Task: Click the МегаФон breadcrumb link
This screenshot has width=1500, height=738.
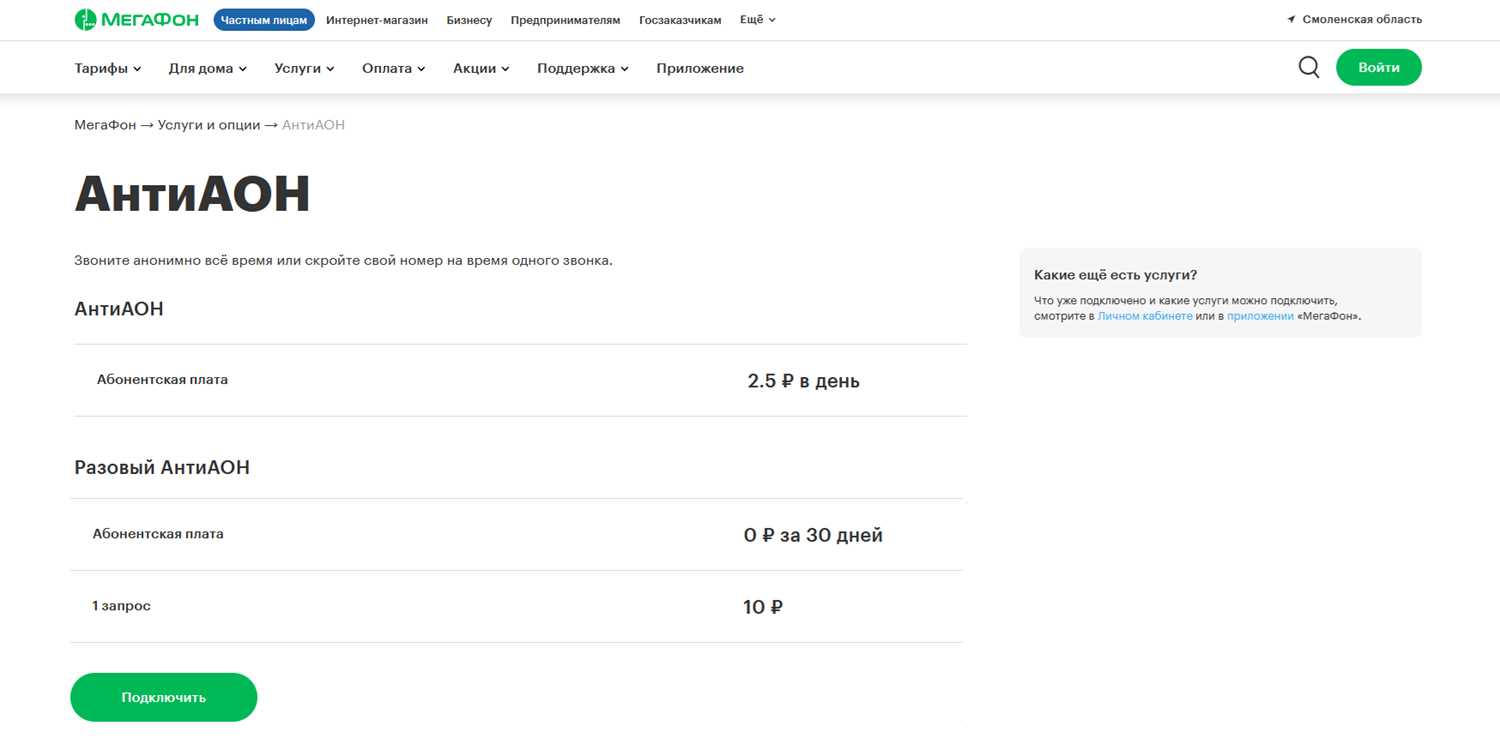Action: point(105,125)
